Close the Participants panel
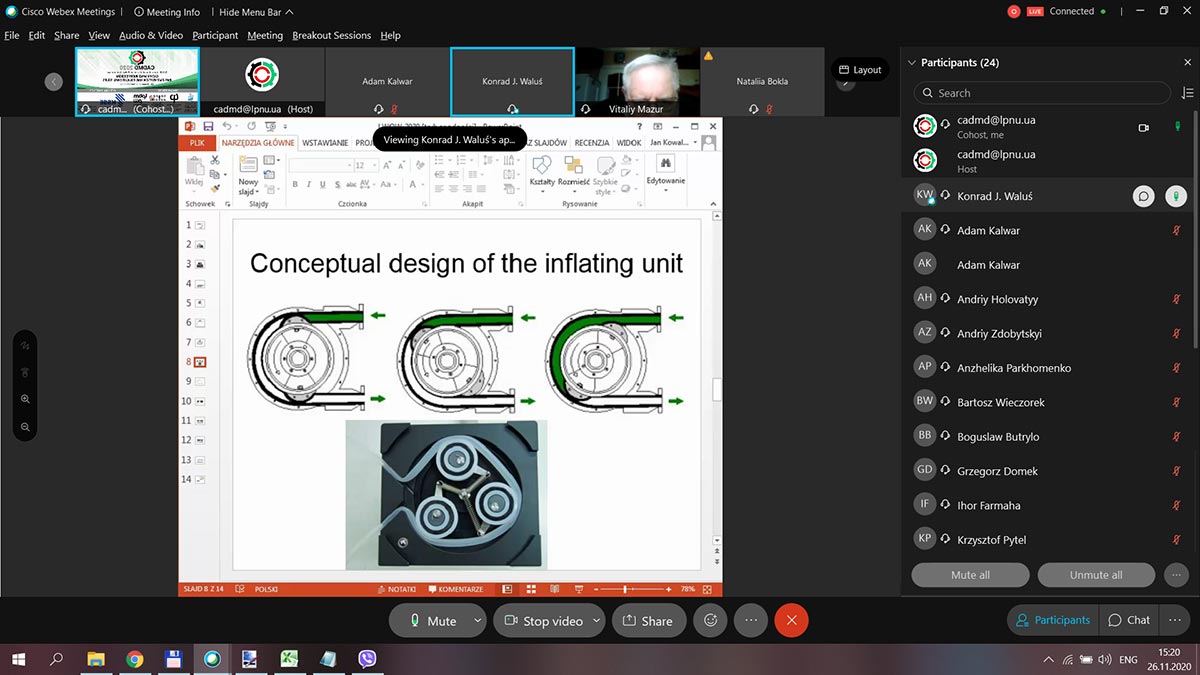 1187,62
